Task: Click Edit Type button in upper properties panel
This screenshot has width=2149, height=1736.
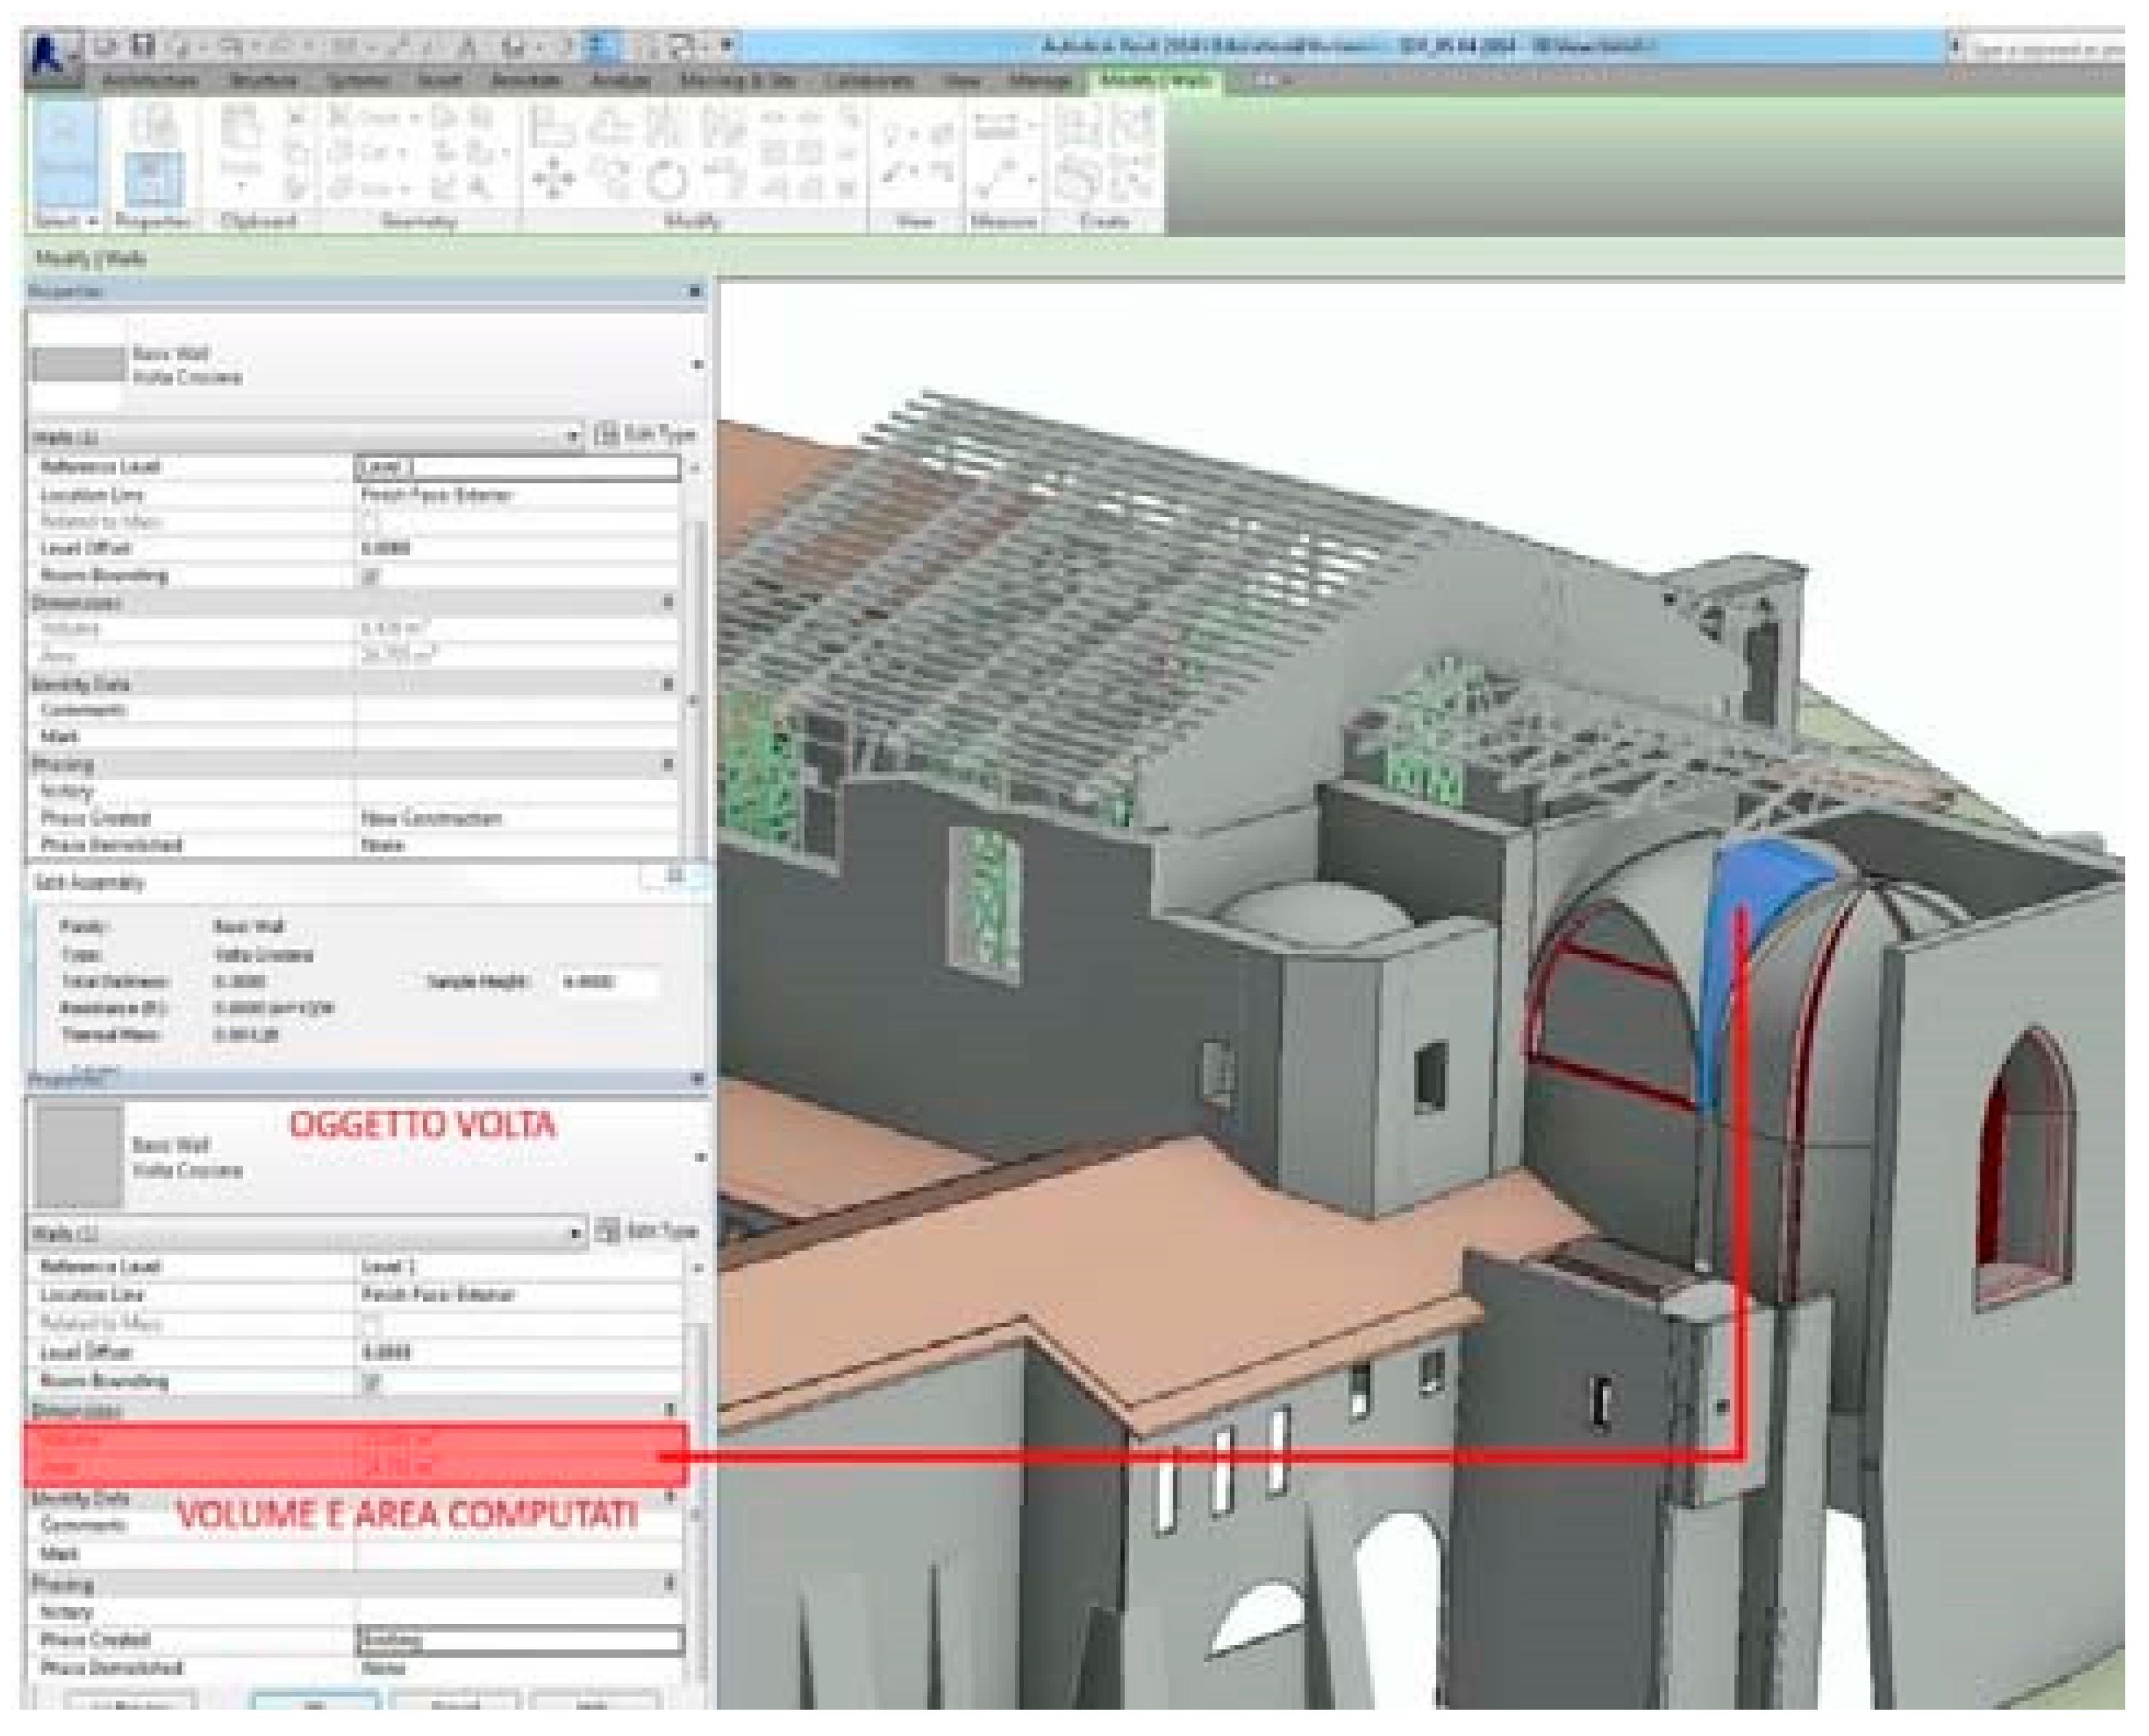Action: point(647,435)
